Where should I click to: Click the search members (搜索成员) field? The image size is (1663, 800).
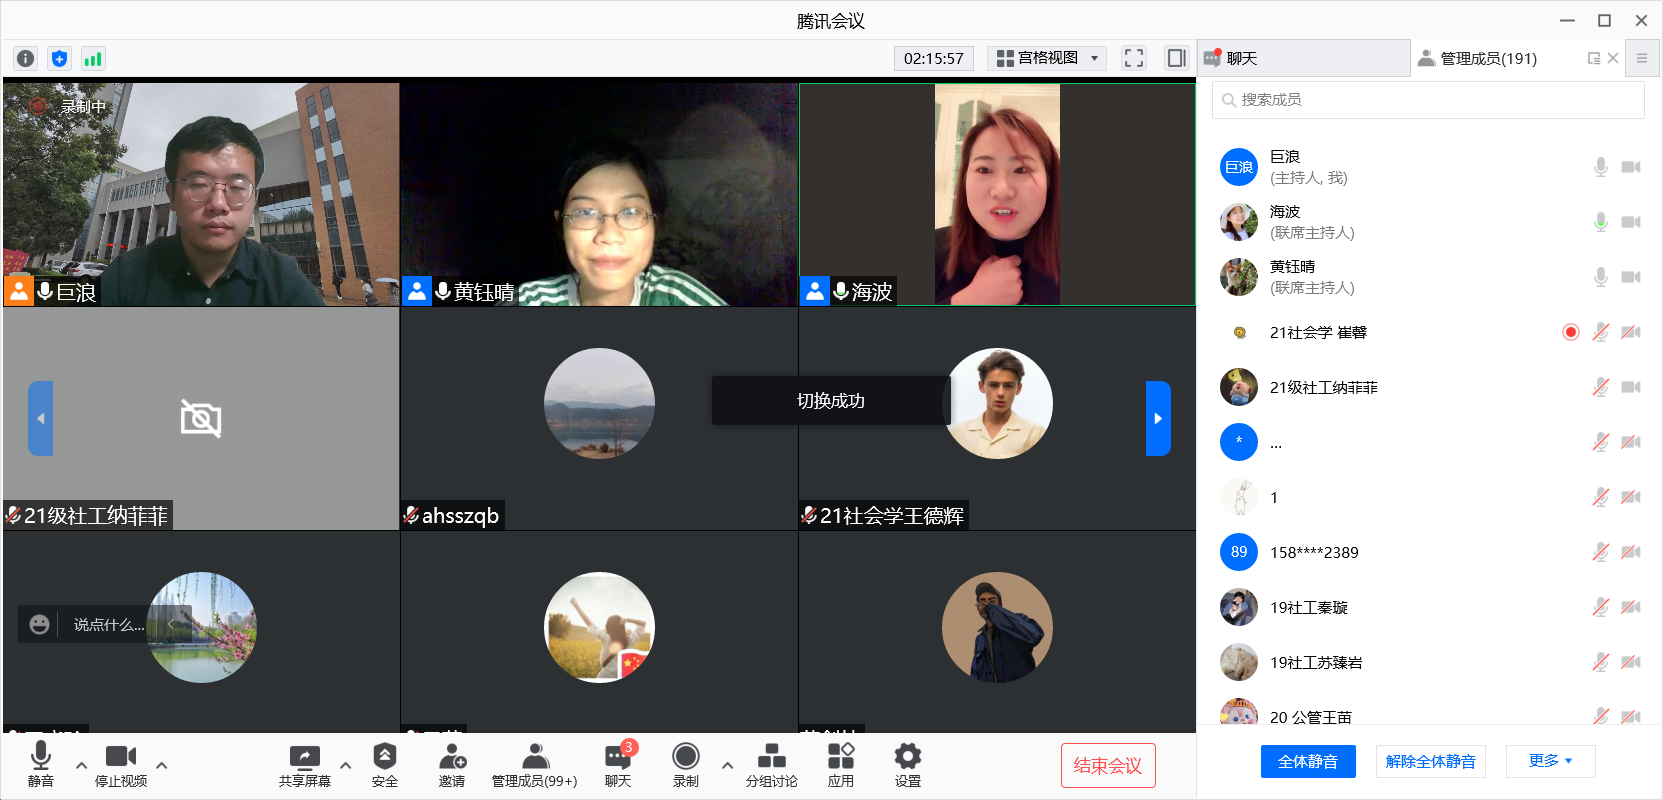(x=1430, y=100)
